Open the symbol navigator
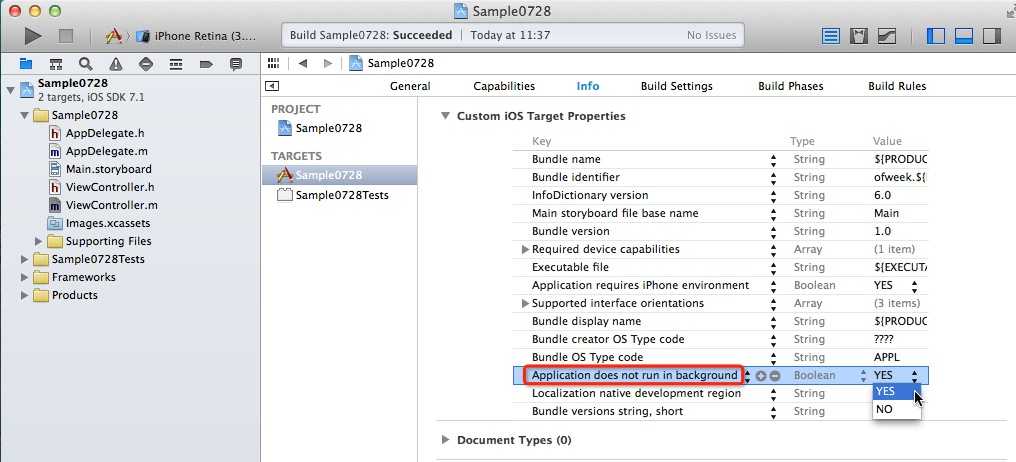Screen dimensions: 1016x462 coord(56,64)
